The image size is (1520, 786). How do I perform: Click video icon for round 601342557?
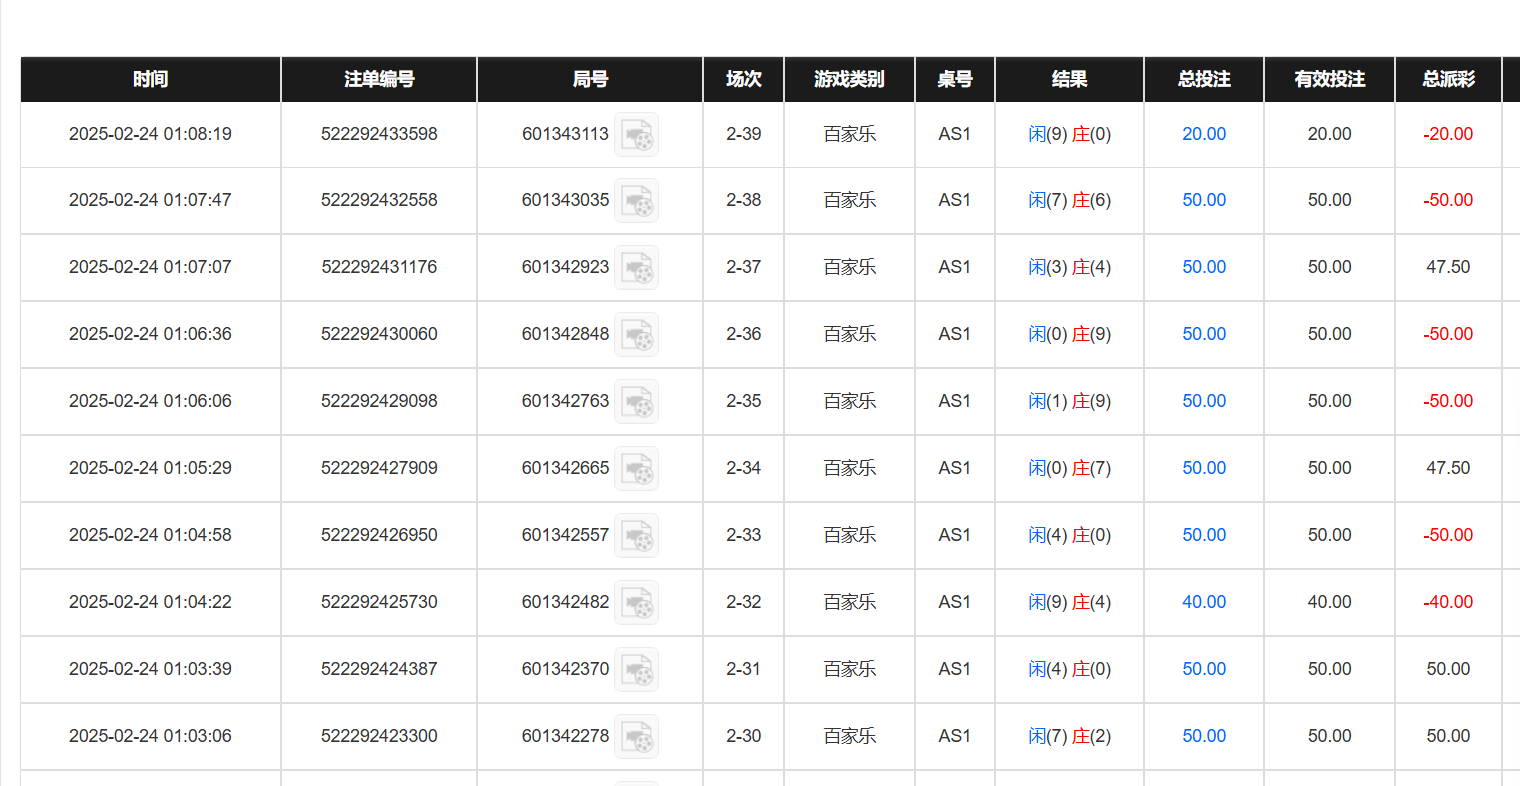coord(636,536)
